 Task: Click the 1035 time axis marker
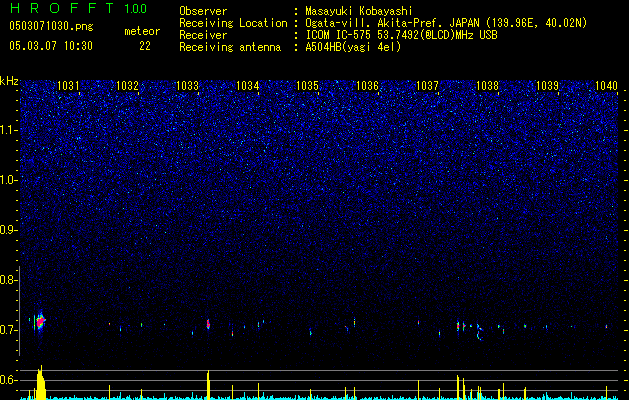point(307,86)
